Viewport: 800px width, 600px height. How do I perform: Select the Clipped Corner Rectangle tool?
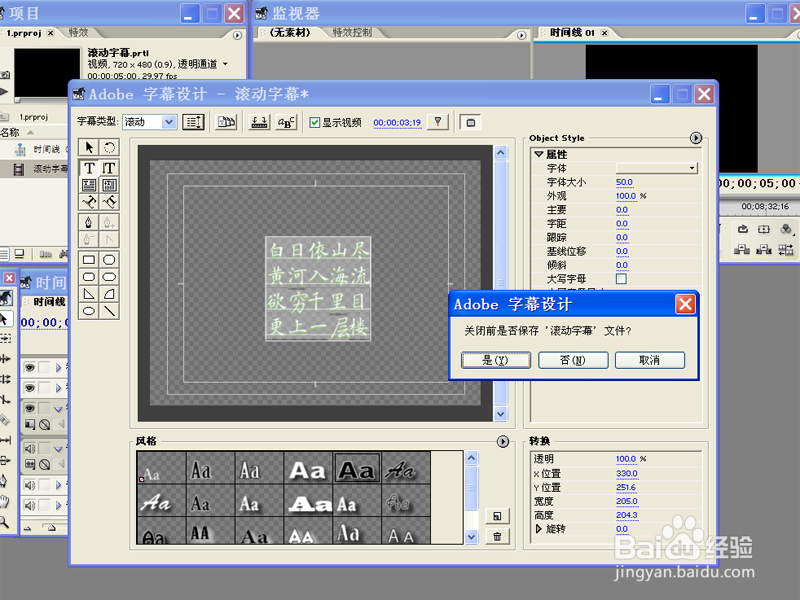(109, 260)
